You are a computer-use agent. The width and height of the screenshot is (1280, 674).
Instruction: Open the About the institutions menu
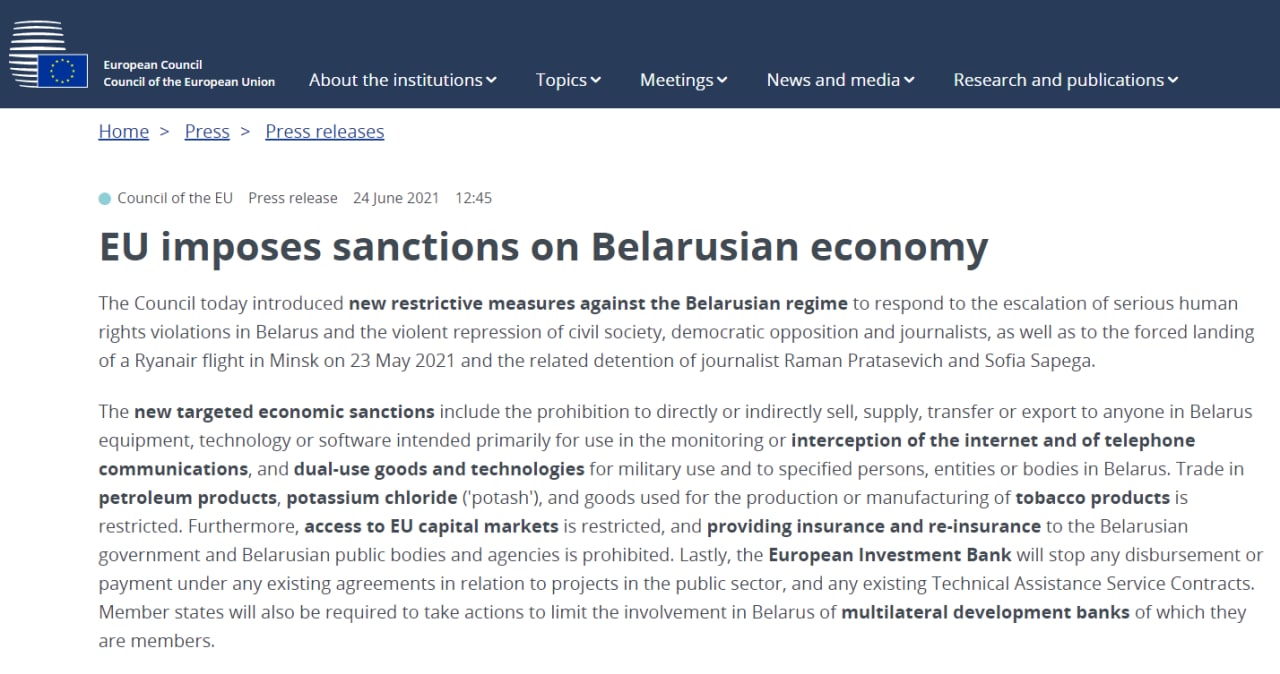395,80
